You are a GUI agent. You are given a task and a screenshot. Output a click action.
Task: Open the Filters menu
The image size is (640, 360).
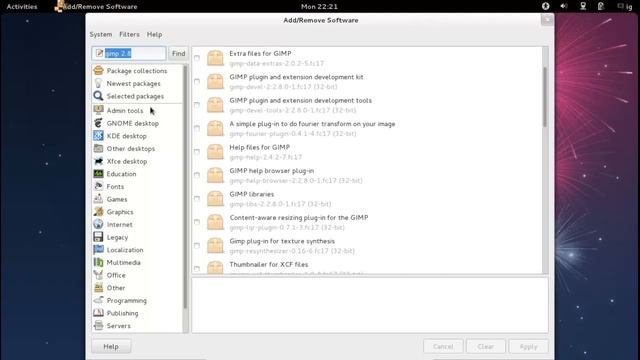point(129,34)
